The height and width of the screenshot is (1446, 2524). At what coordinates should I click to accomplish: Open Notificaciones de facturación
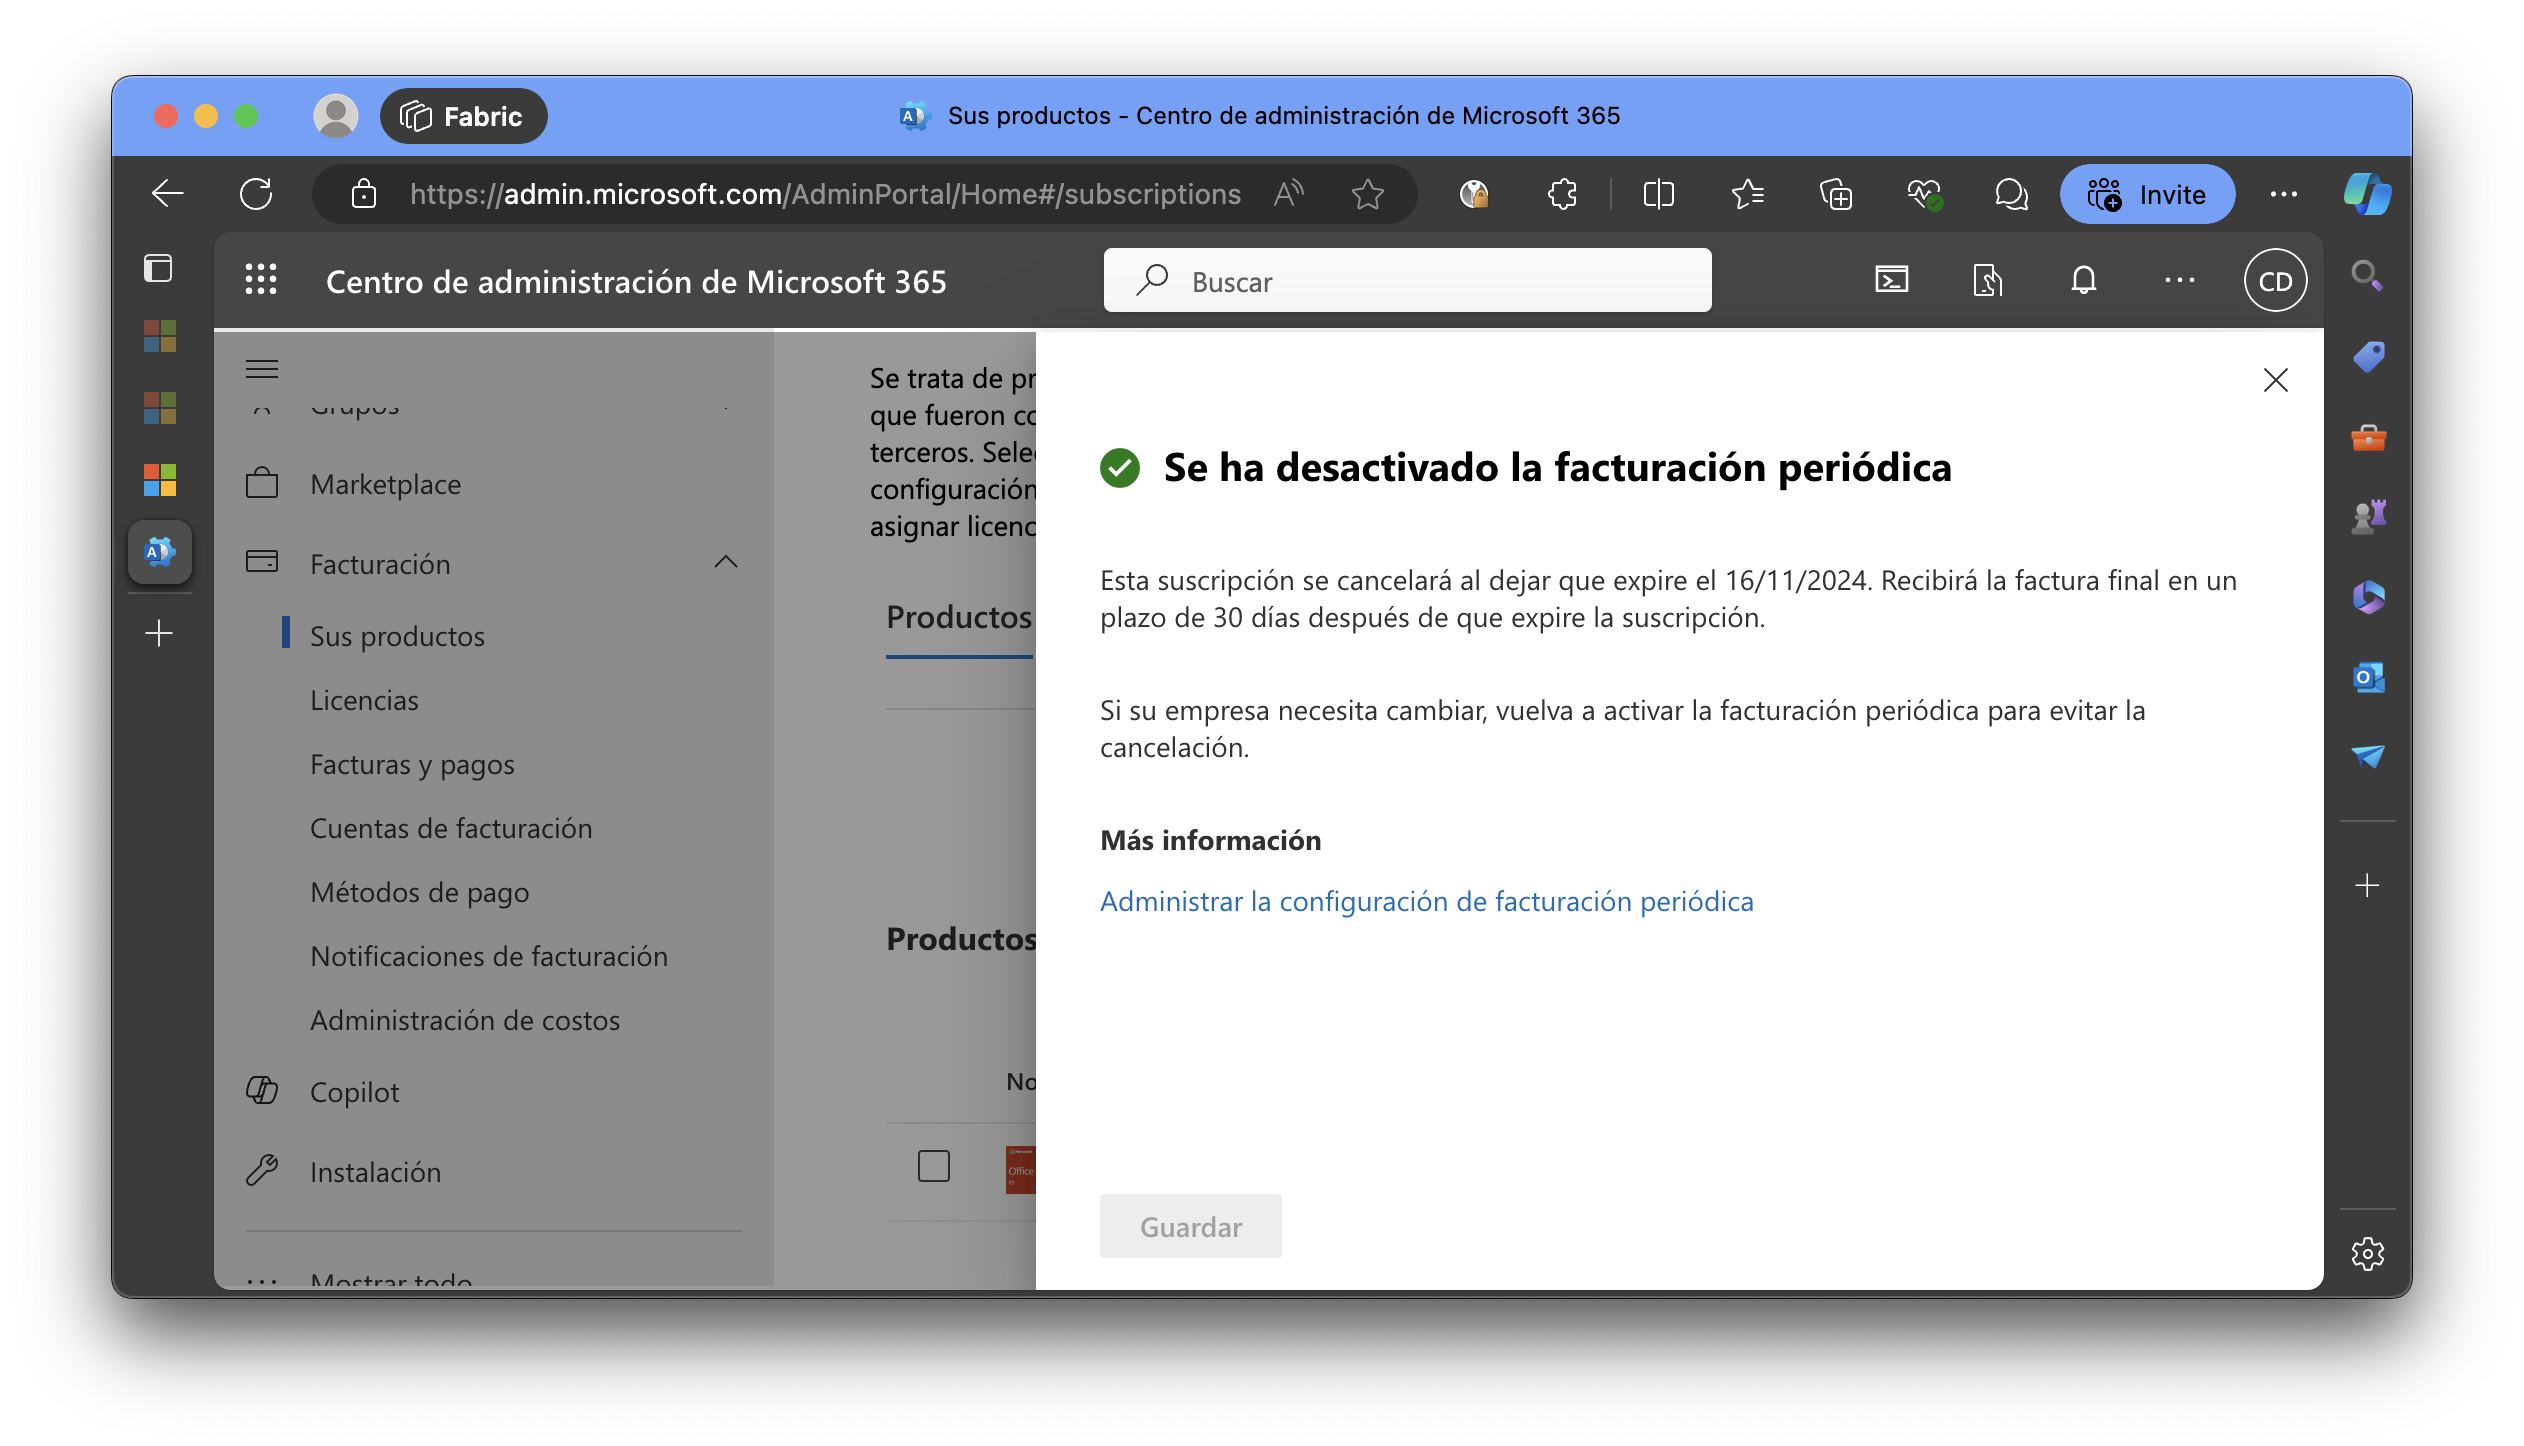coord(489,956)
